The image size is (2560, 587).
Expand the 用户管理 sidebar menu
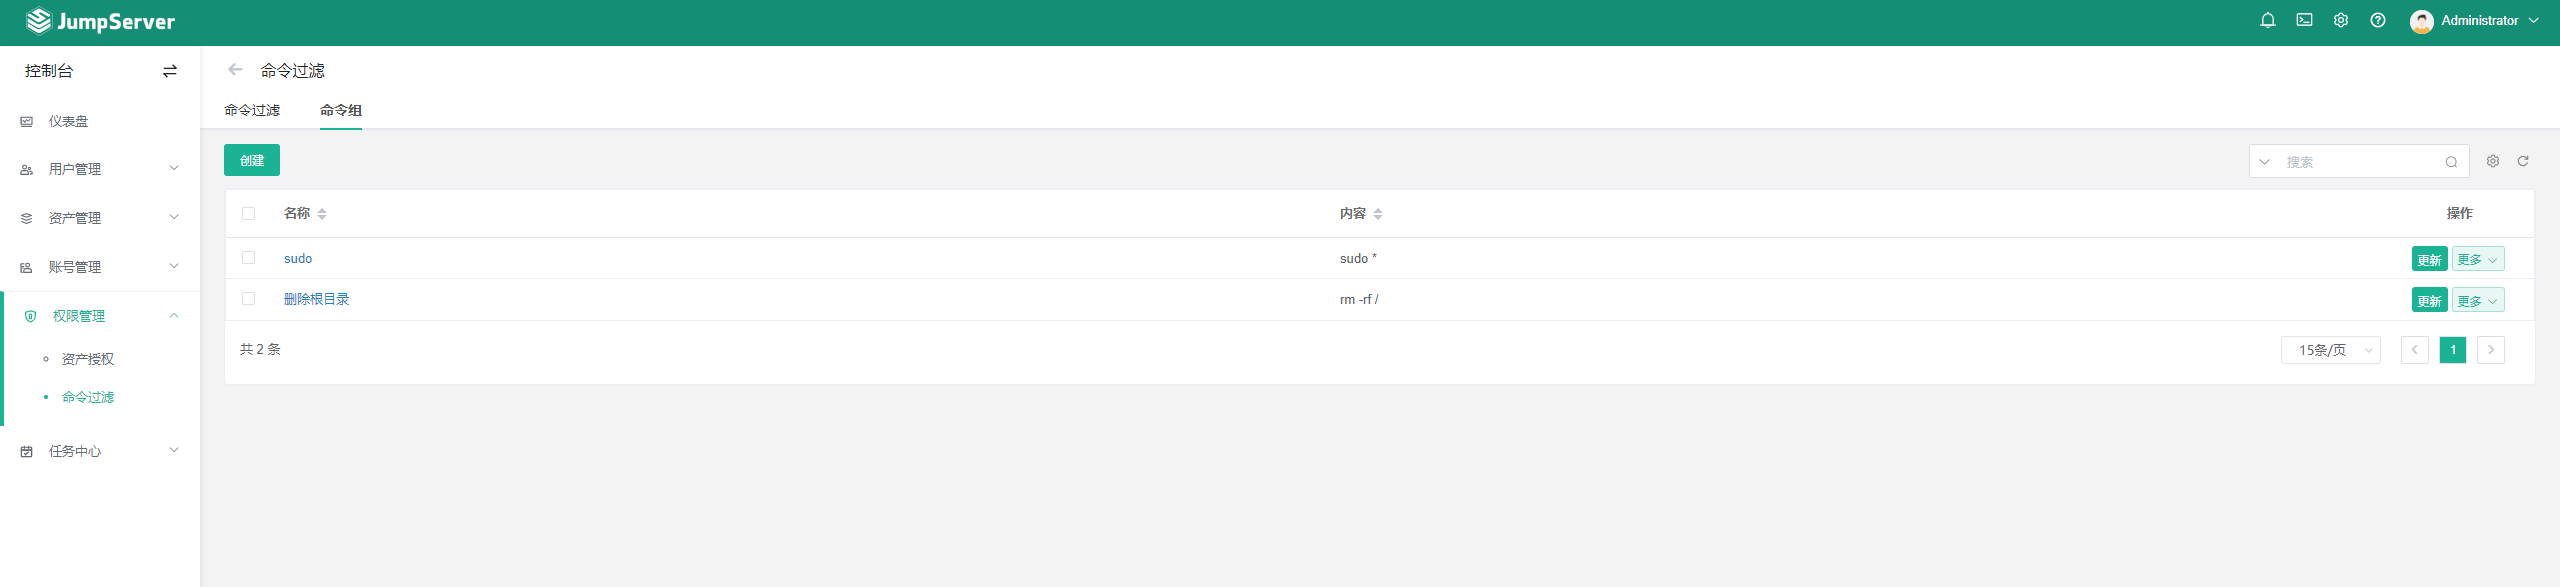(x=100, y=169)
